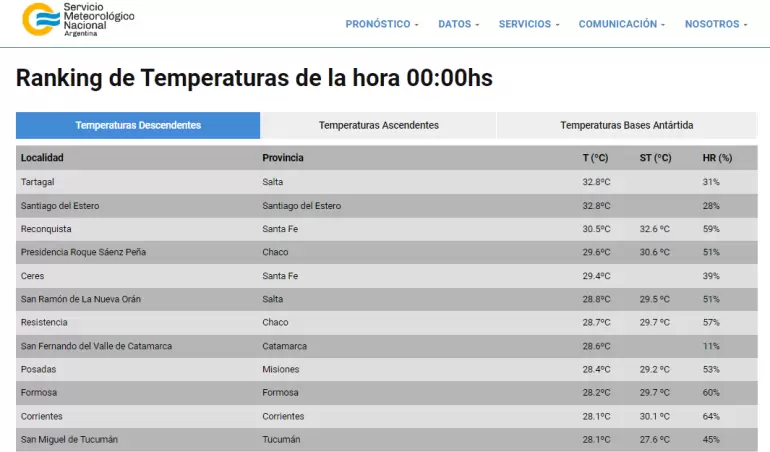770x452 pixels.
Task: Open the SERVICIOS dropdown
Action: 529,24
